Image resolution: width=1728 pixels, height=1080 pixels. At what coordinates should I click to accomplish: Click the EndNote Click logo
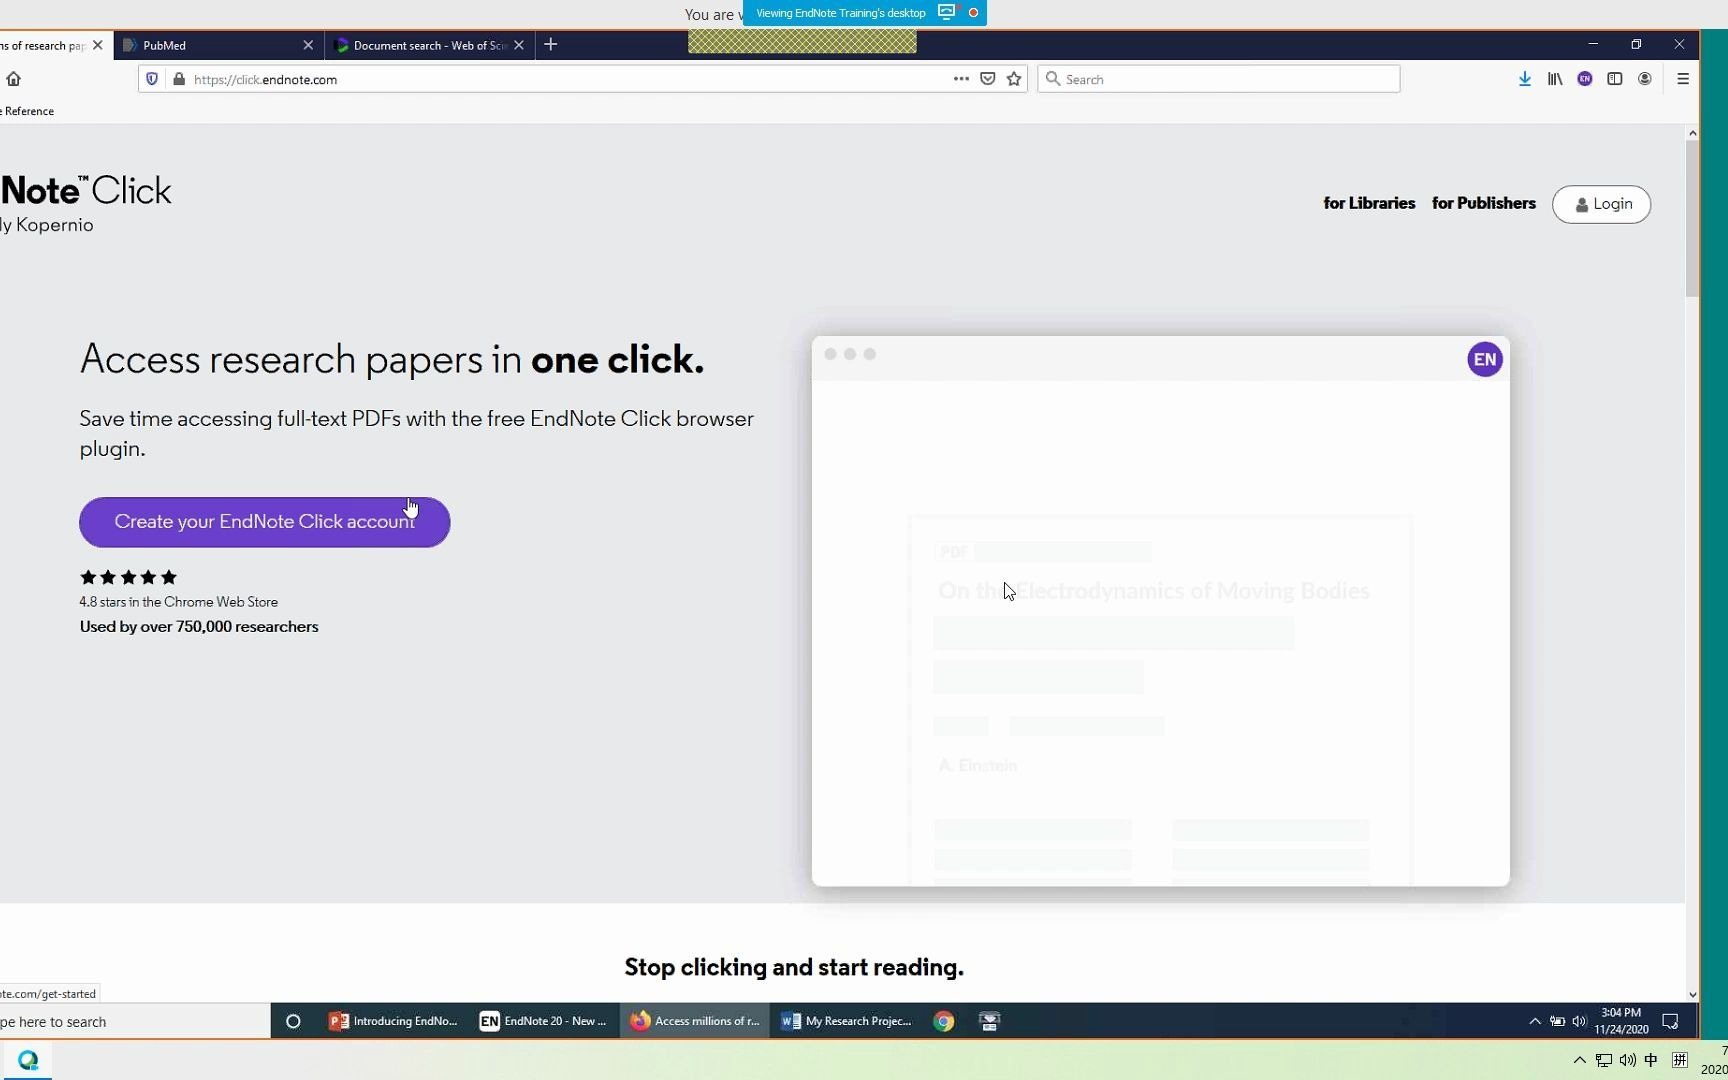tap(86, 204)
